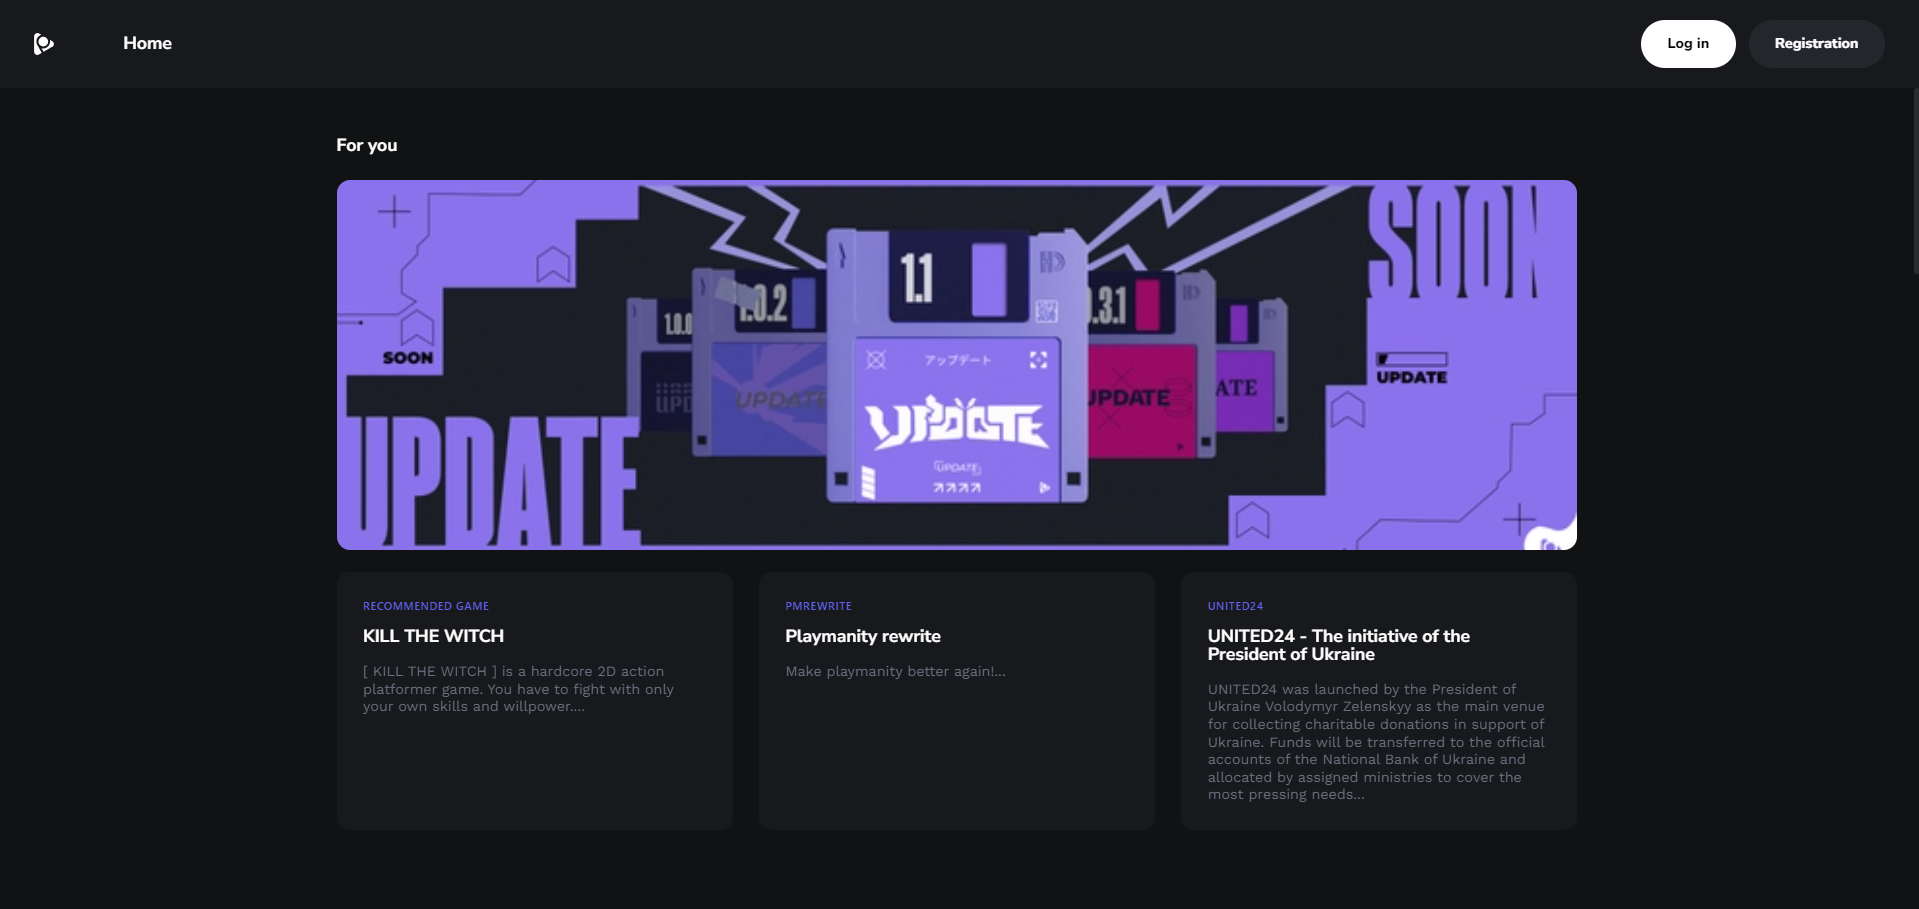Open the KILL THE WITCH title
The width and height of the screenshot is (1919, 909).
click(x=433, y=636)
